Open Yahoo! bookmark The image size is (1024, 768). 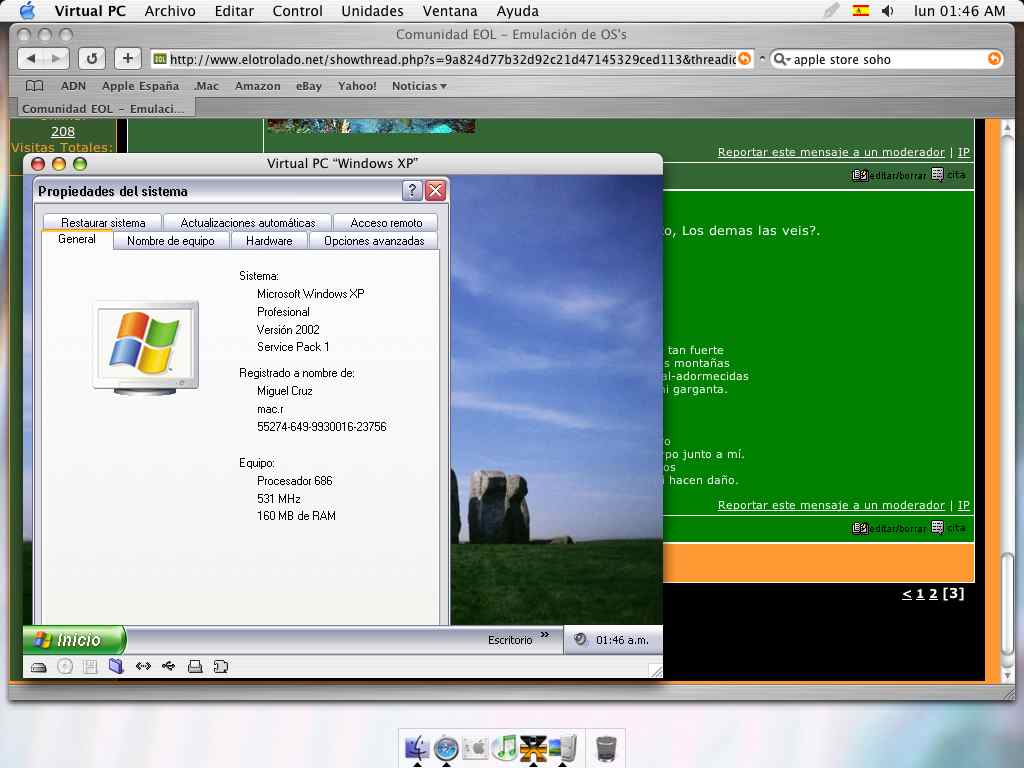tap(357, 86)
